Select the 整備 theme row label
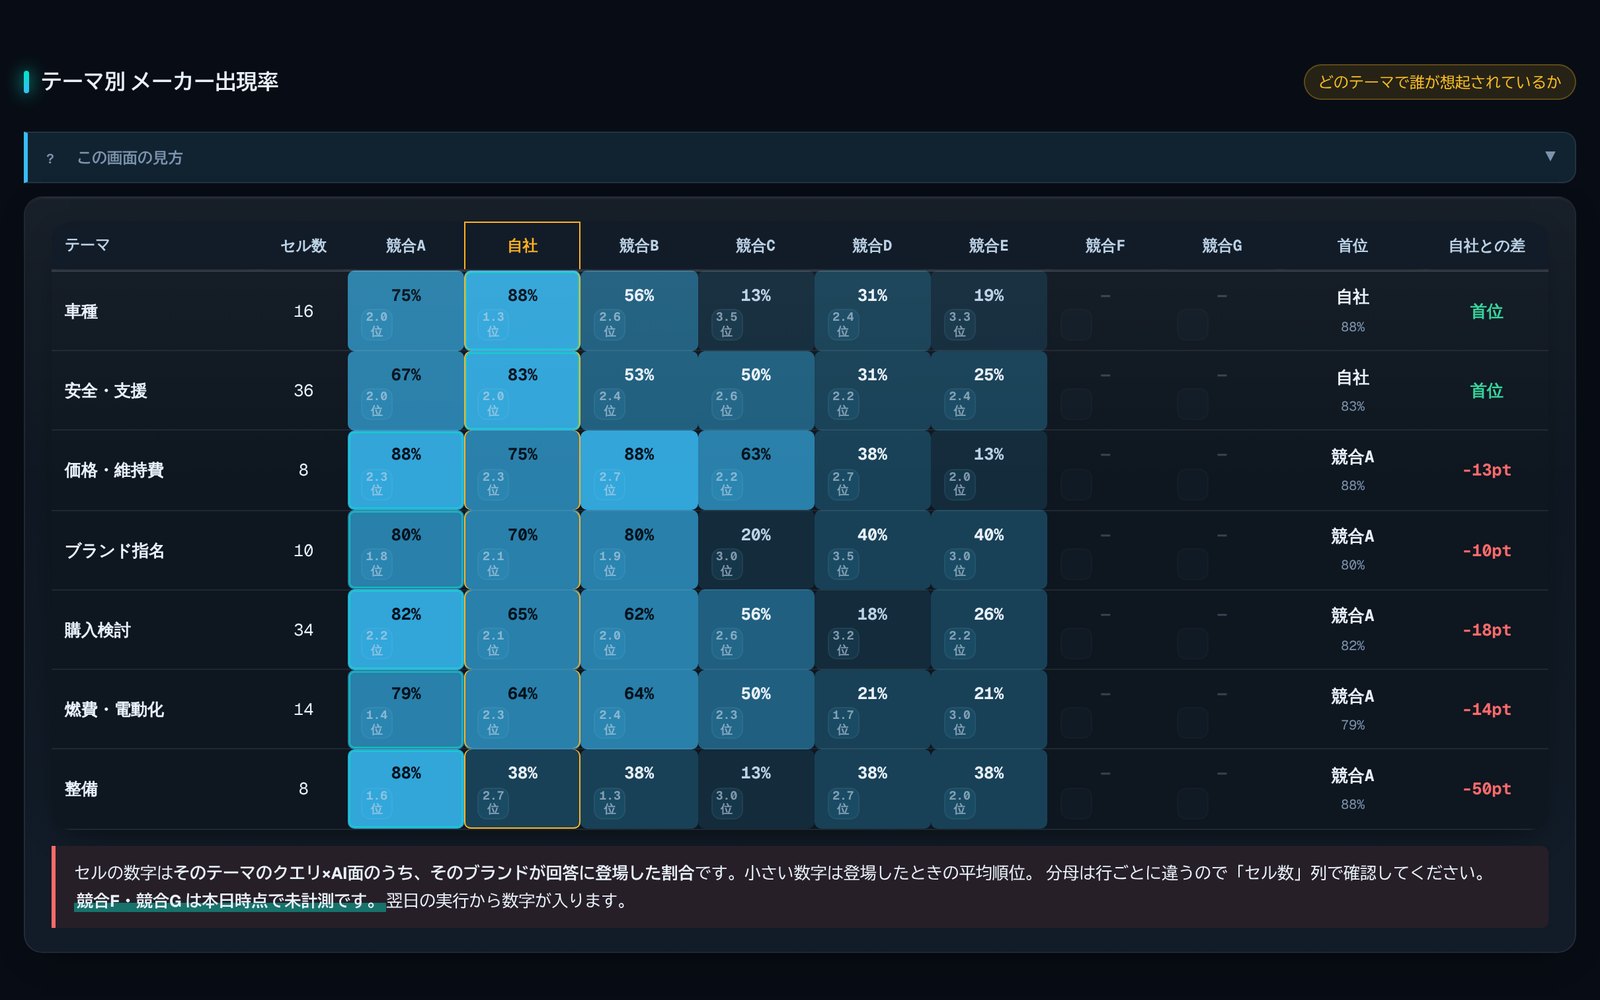Image resolution: width=1600 pixels, height=1000 pixels. (81, 789)
